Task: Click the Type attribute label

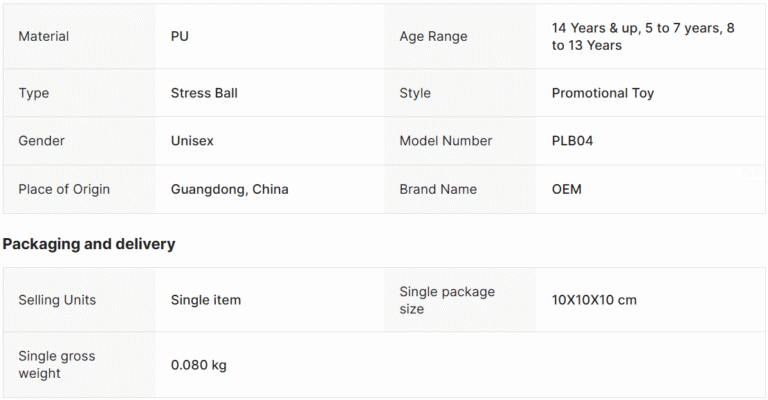Action: tap(34, 93)
